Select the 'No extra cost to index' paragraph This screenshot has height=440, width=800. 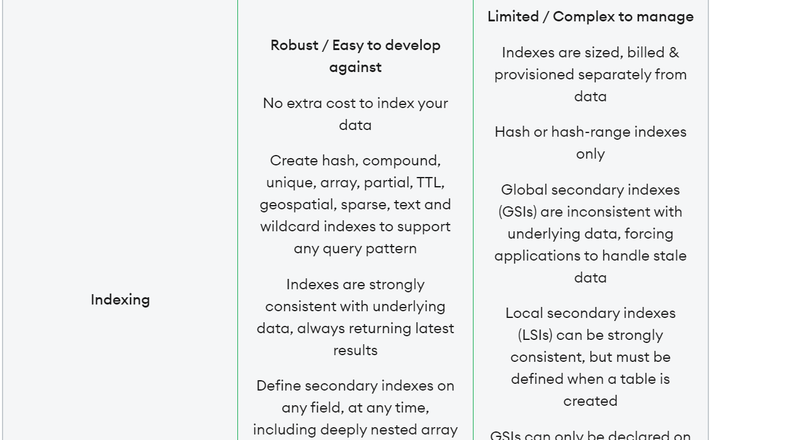point(355,114)
